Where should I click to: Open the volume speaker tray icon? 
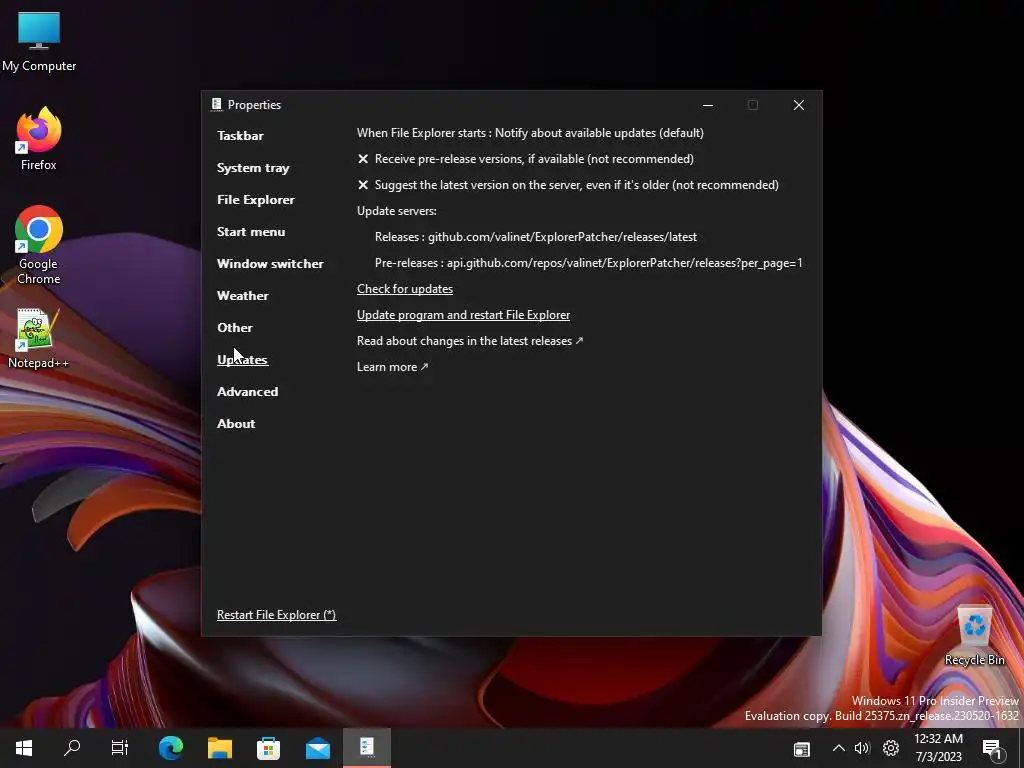click(862, 748)
